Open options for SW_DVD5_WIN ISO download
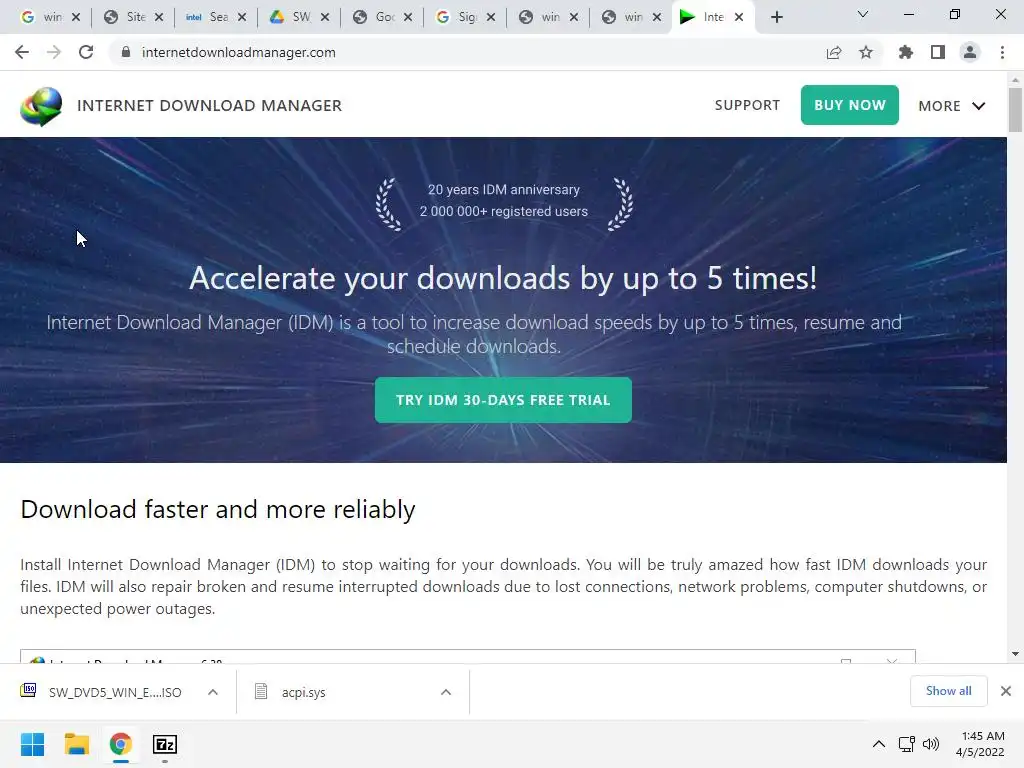The image size is (1024, 768). point(213,692)
